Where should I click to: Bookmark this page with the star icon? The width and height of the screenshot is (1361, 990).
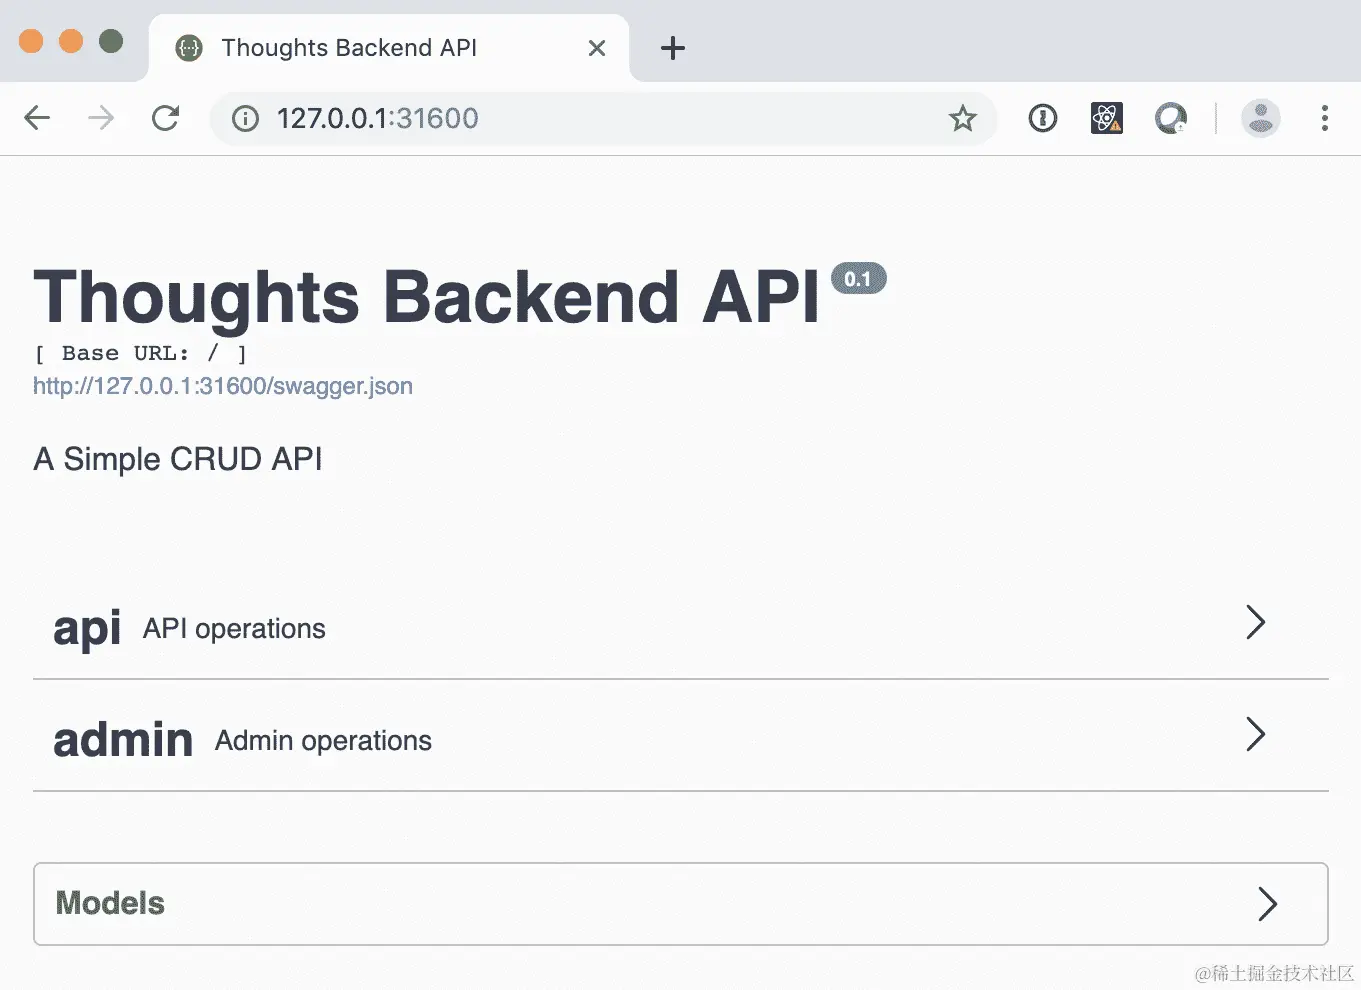click(x=963, y=118)
